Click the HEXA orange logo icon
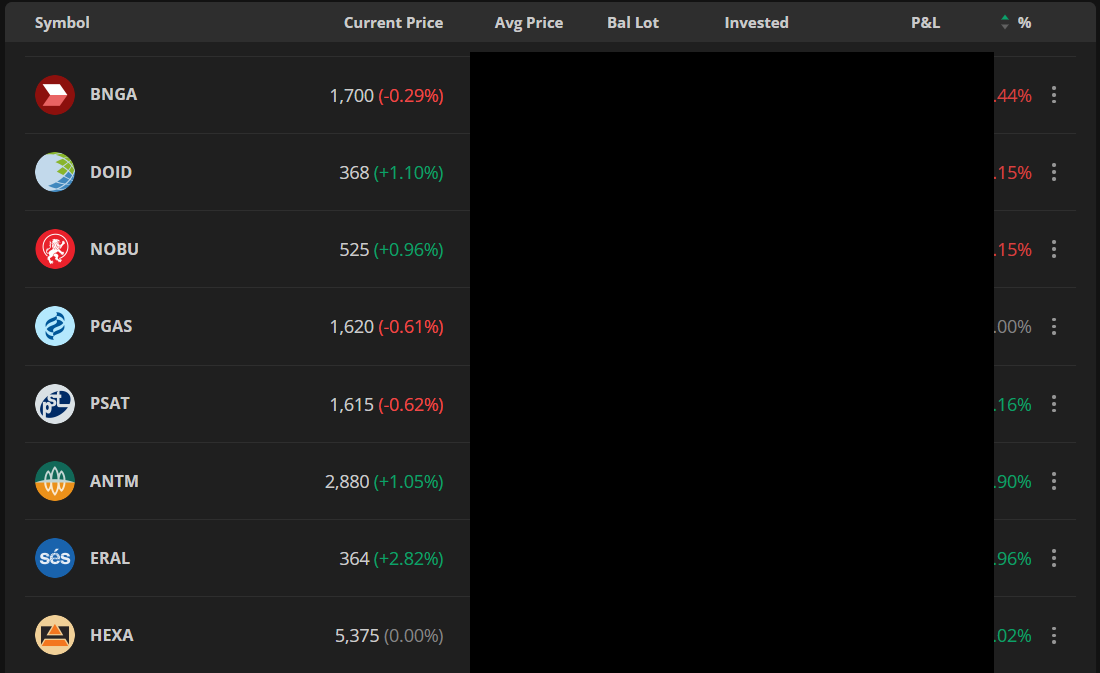The height and width of the screenshot is (673, 1100). coord(55,635)
